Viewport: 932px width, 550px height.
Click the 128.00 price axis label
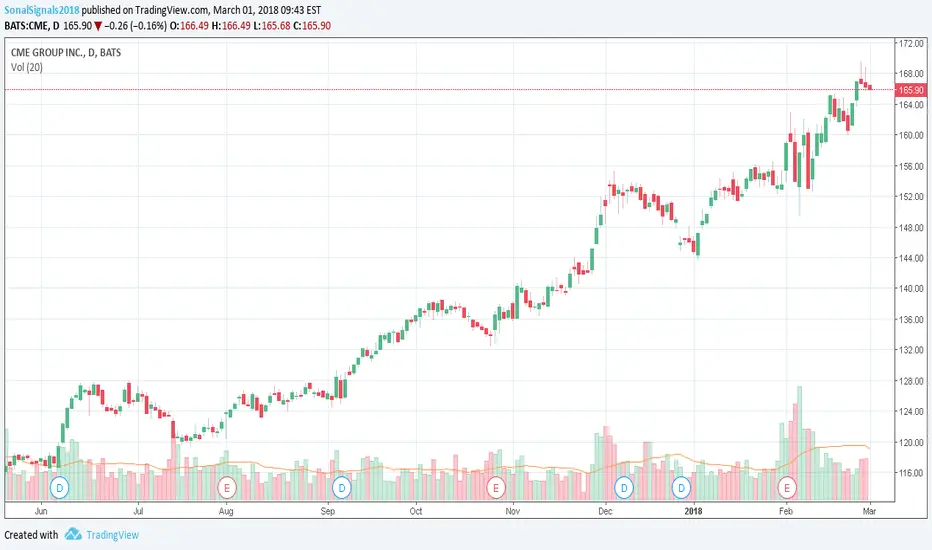pos(912,381)
